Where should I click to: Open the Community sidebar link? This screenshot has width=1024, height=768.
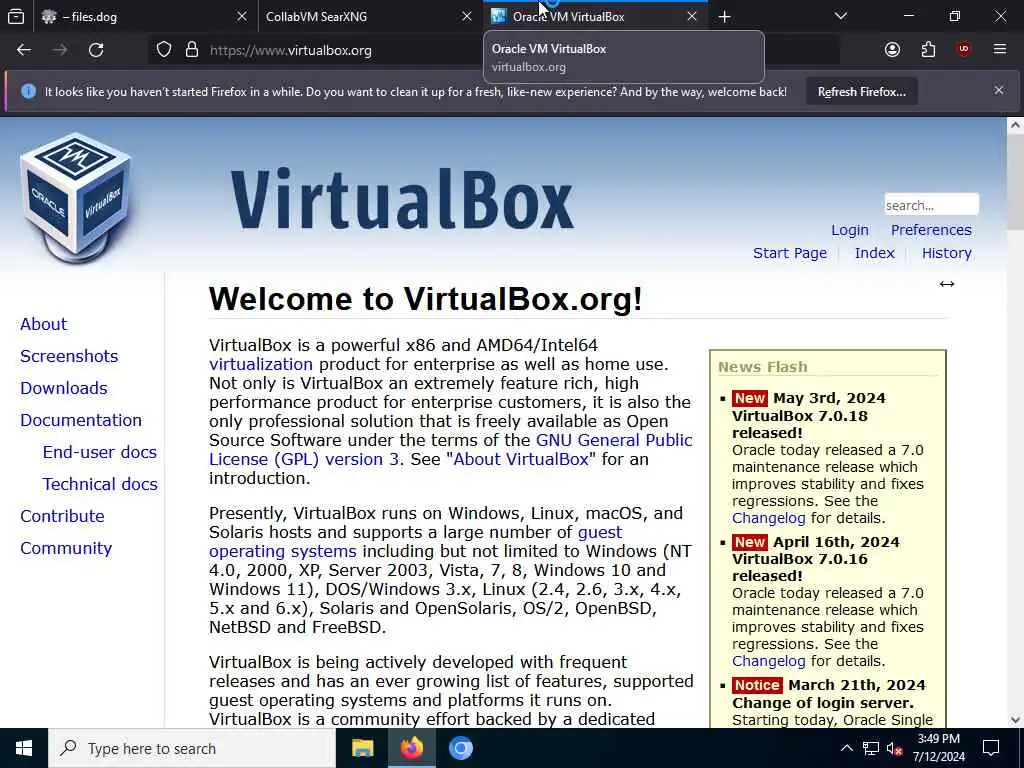(x=65, y=548)
